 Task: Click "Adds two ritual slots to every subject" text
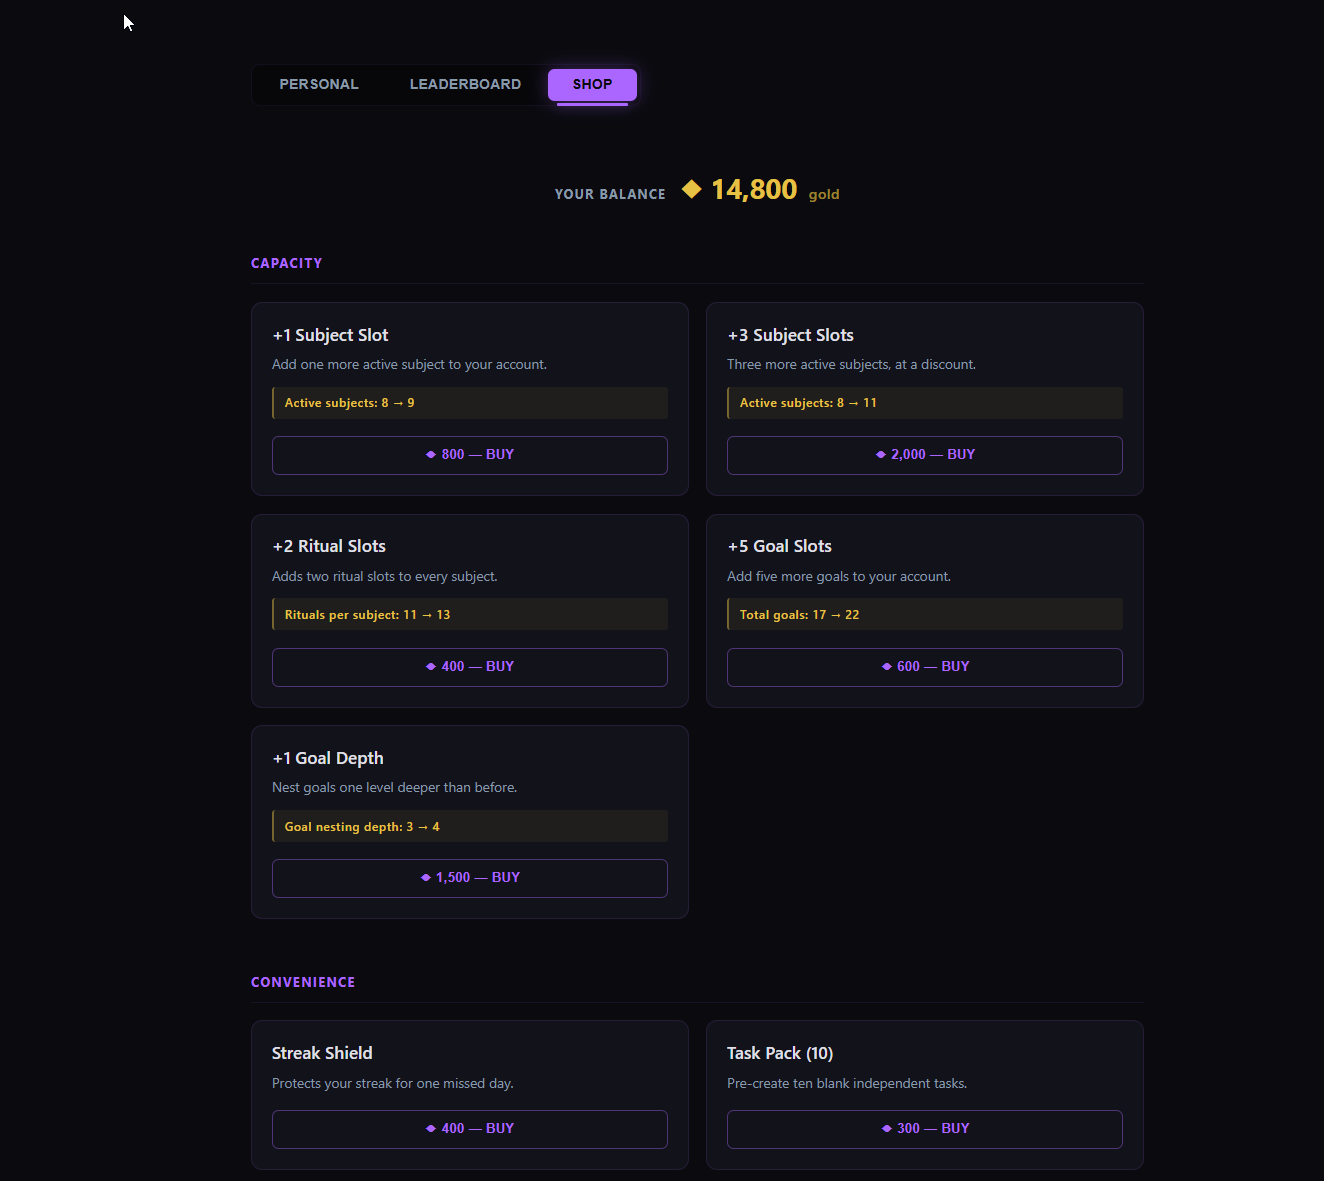coord(384,576)
